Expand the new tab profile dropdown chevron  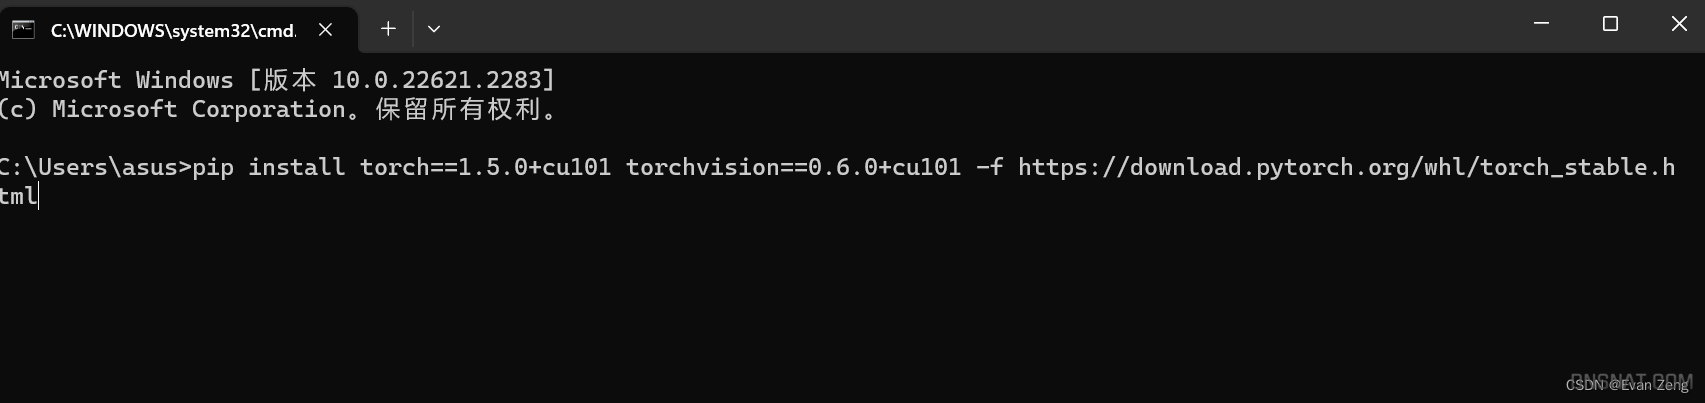click(x=434, y=29)
